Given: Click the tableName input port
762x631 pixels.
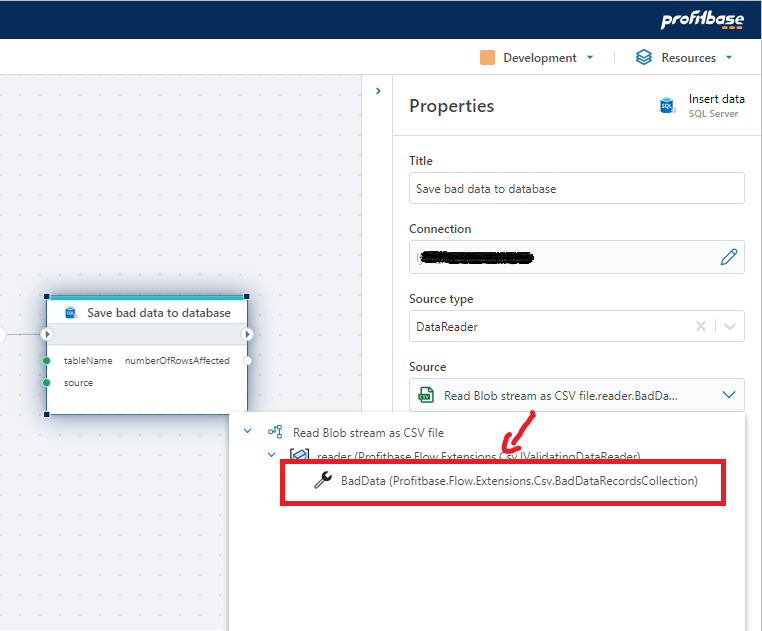Looking at the screenshot, I should pos(47,360).
